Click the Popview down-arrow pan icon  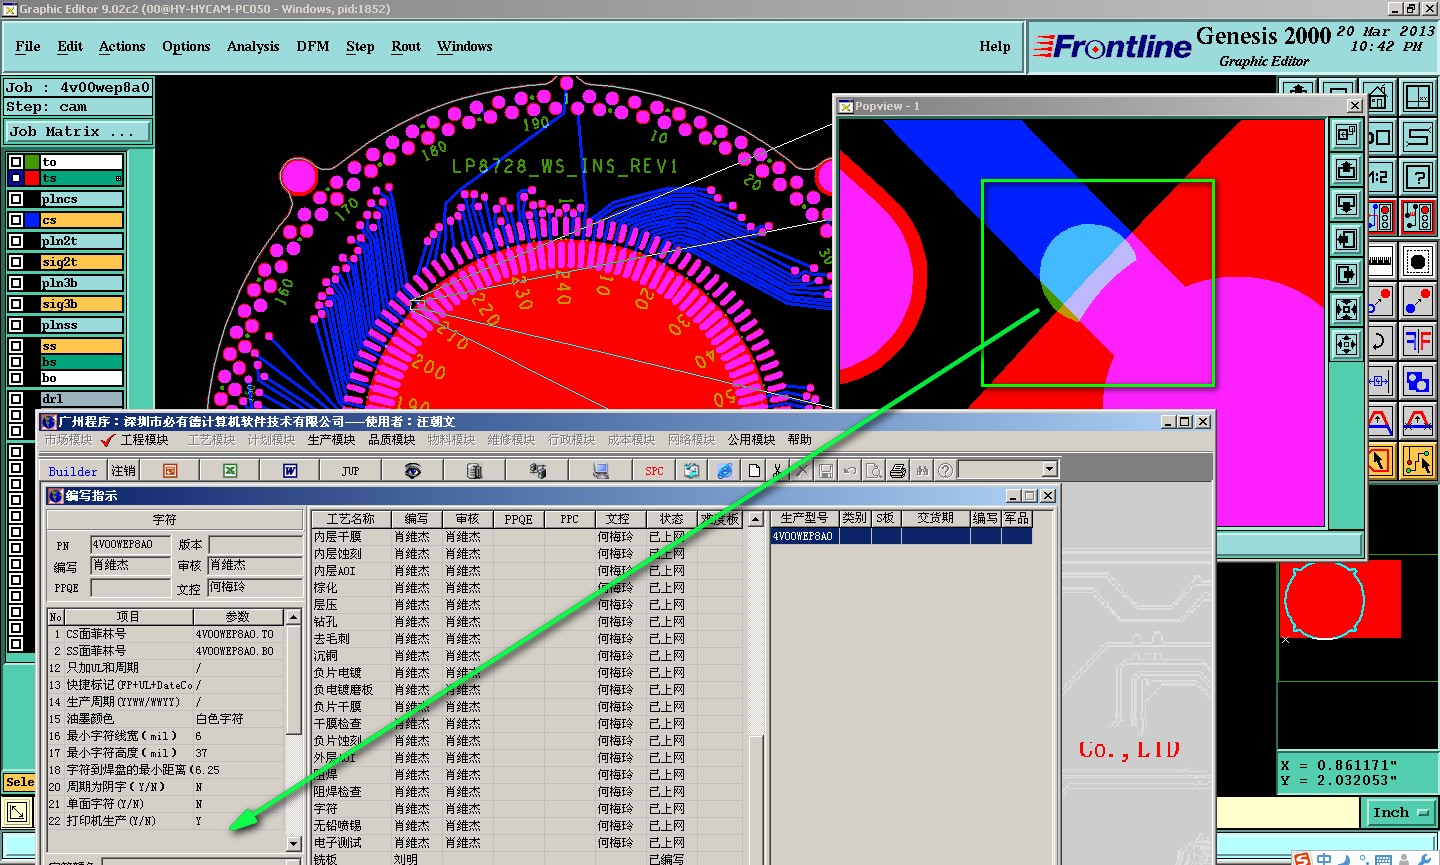coord(1346,205)
